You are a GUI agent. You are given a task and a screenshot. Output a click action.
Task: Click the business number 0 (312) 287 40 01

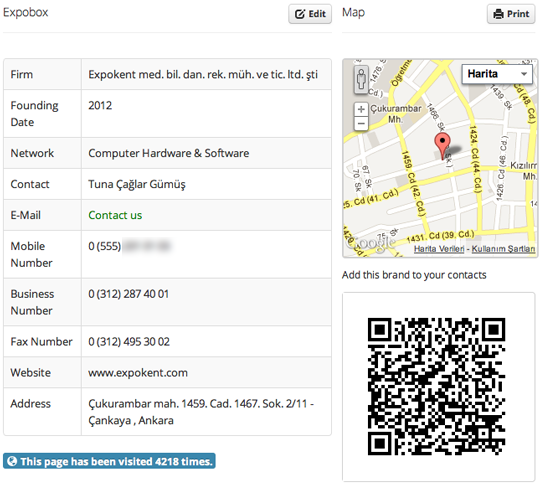[128, 294]
